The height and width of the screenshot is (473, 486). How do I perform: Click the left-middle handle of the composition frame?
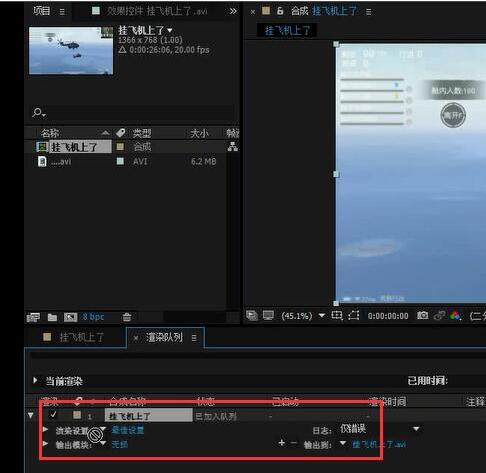point(336,174)
